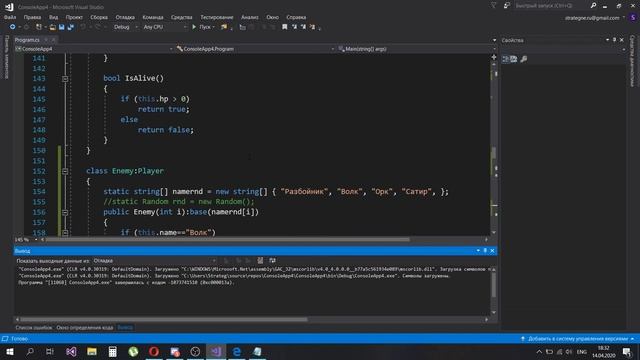Open the Справка menu
The image size is (640, 360).
[x=296, y=17]
